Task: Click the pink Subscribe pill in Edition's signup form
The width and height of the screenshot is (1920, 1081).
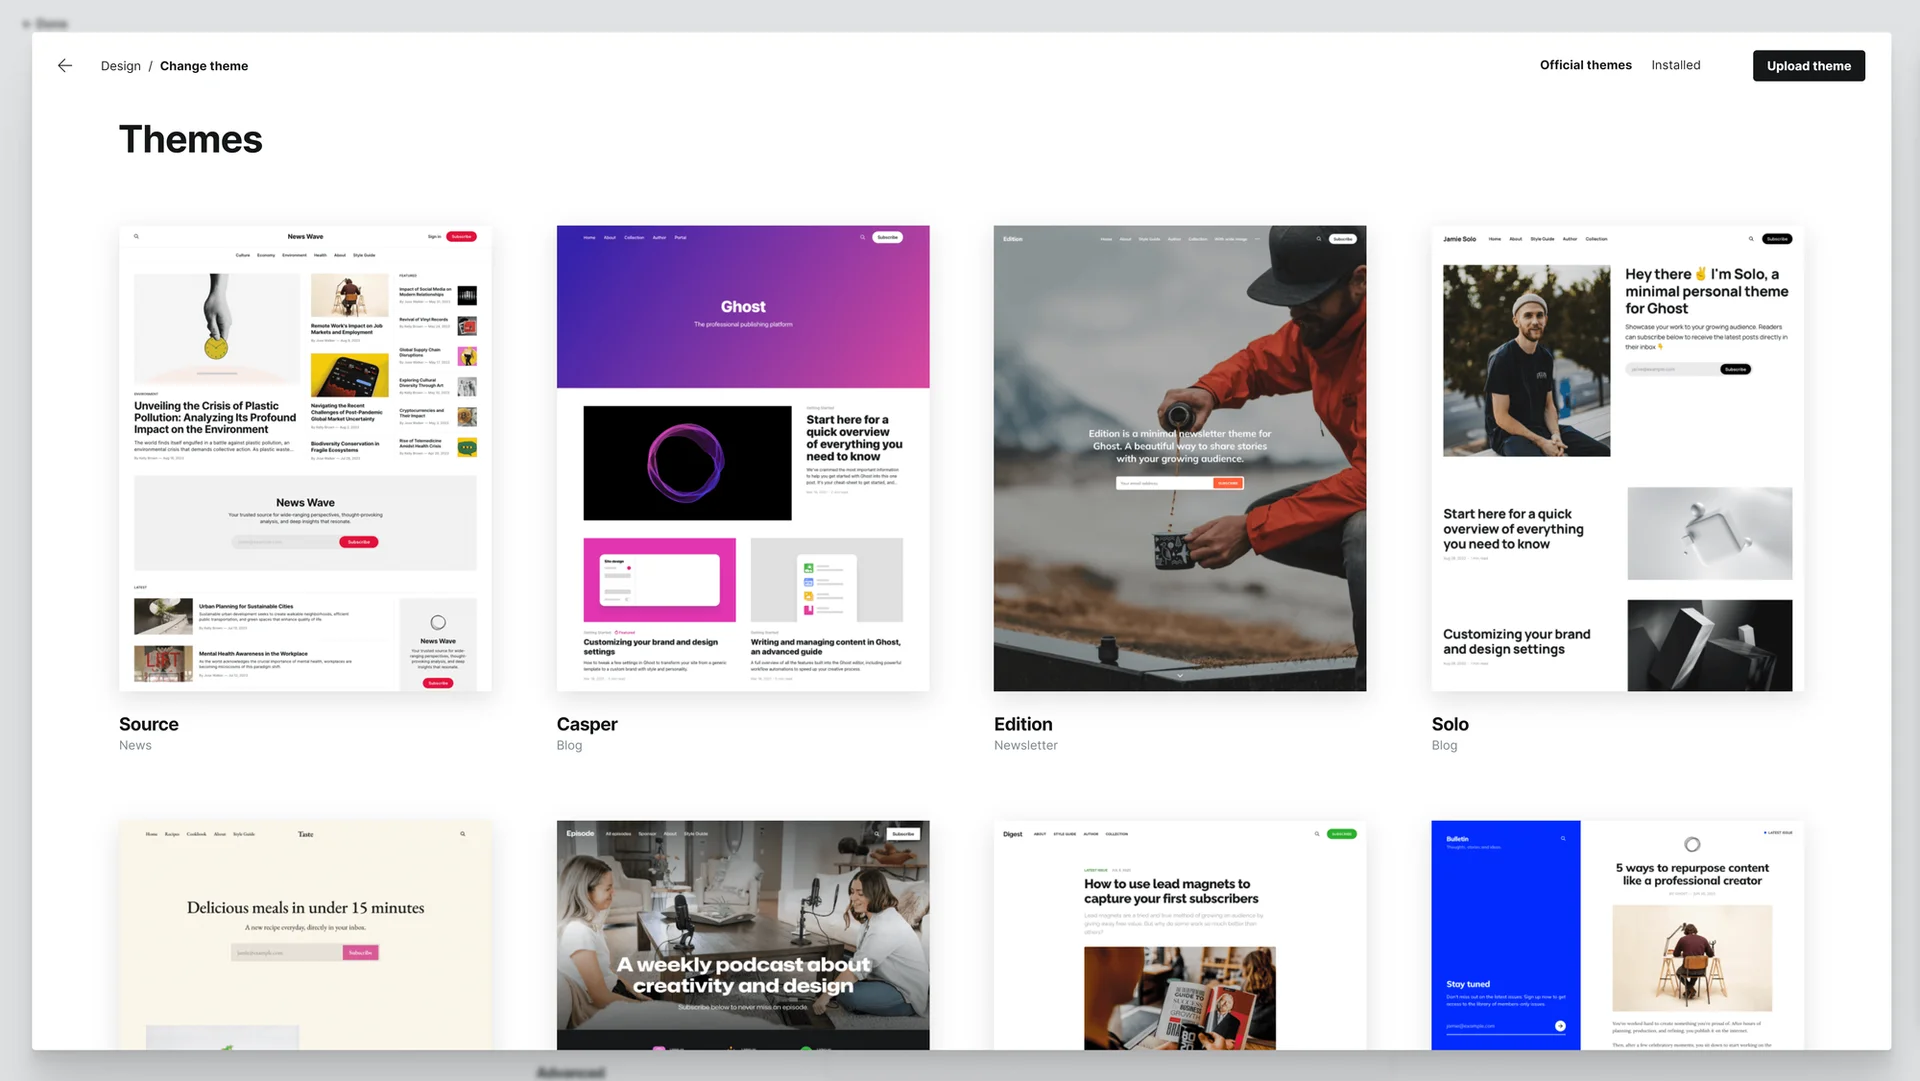Action: (1227, 483)
